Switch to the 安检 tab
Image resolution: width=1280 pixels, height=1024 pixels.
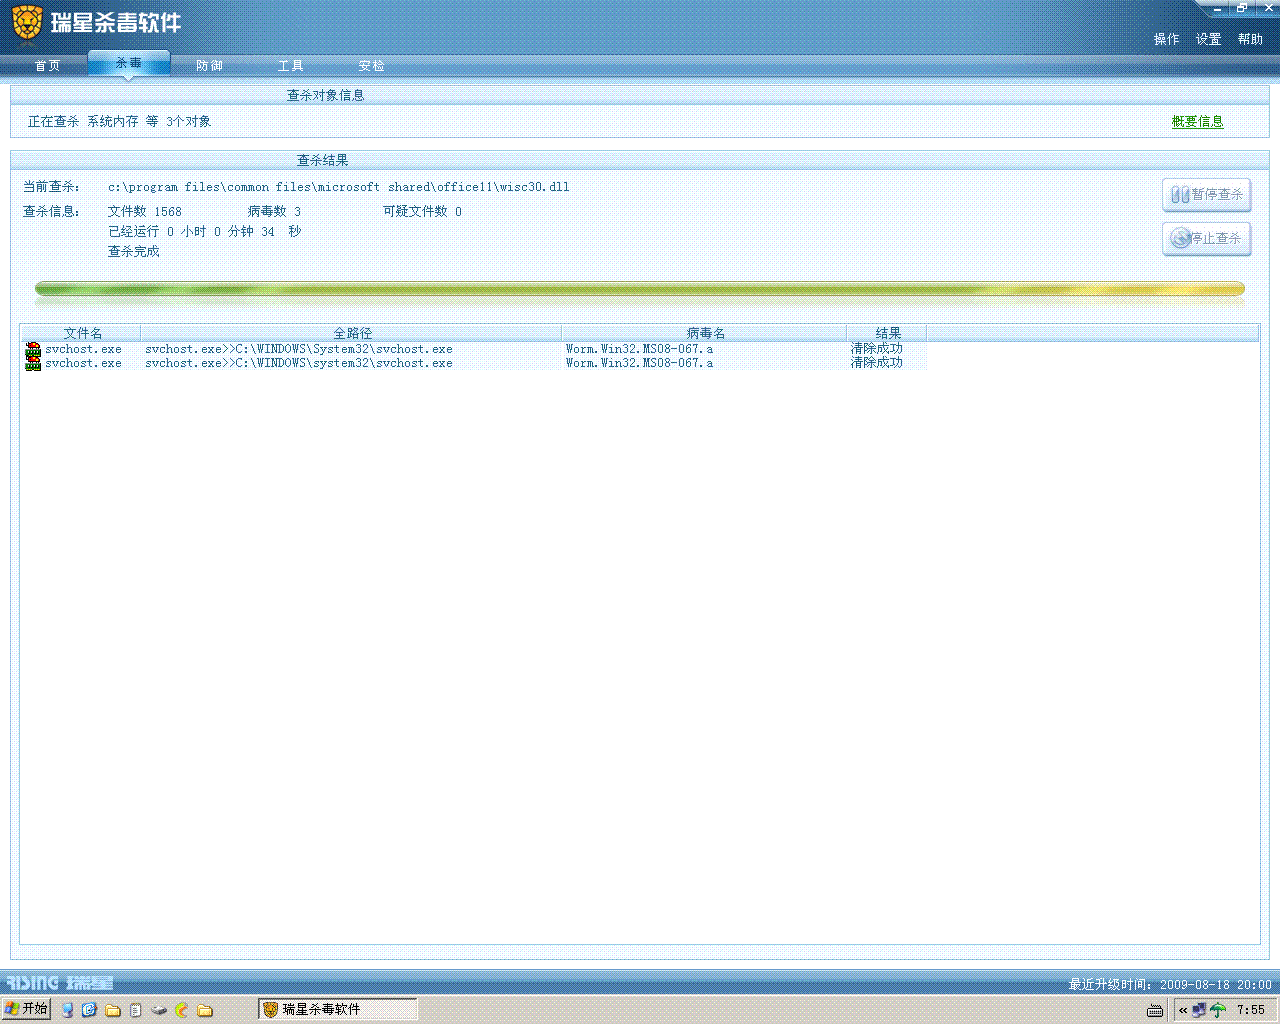(372, 66)
